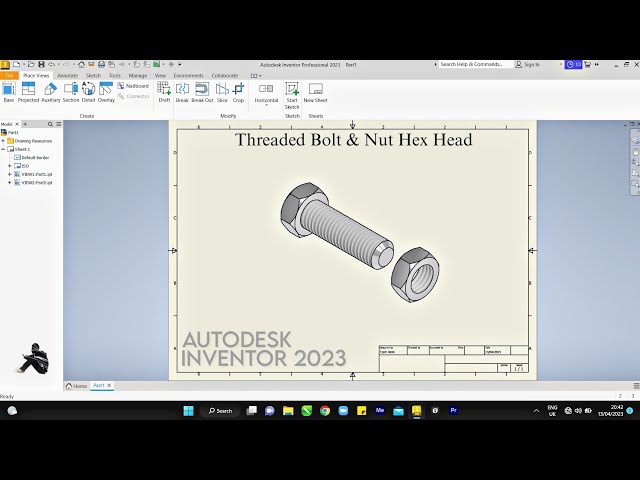
Task: Switch to the Annotate ribbon tab
Action: click(x=67, y=76)
